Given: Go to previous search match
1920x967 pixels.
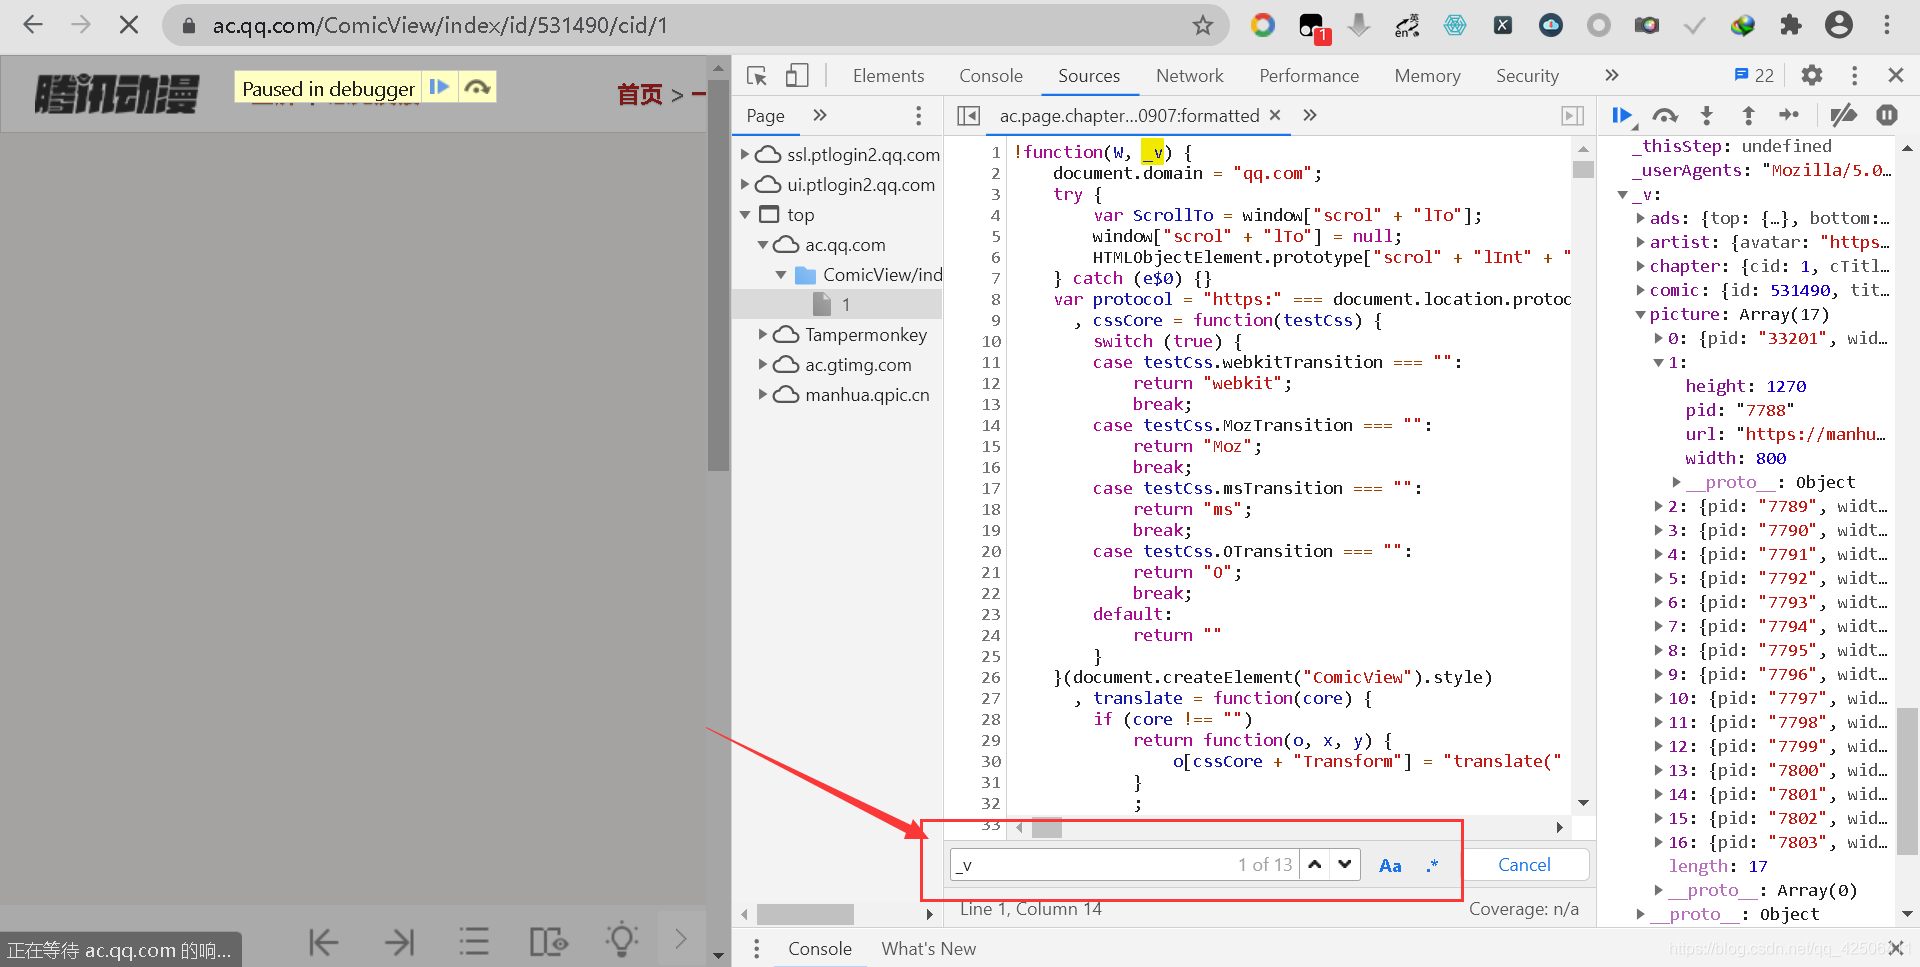Looking at the screenshot, I should (x=1315, y=865).
